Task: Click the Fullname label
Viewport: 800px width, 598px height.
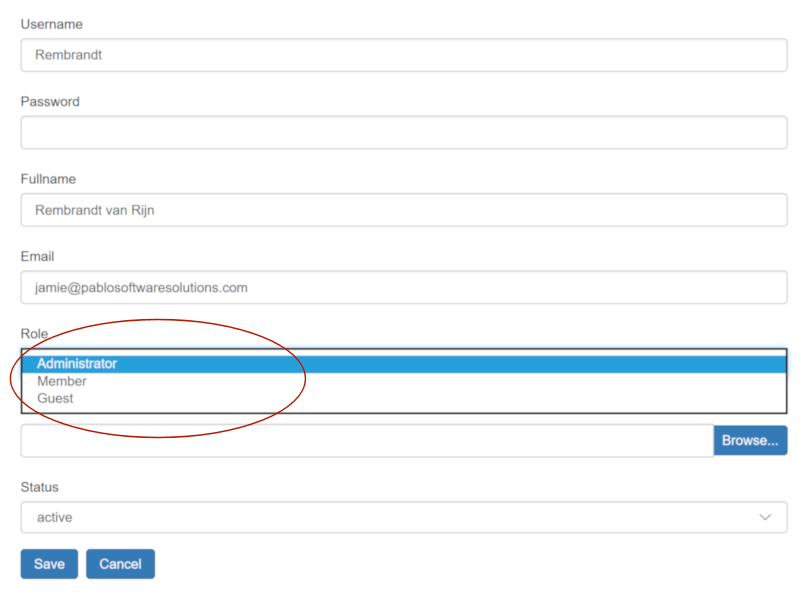Action: click(48, 179)
